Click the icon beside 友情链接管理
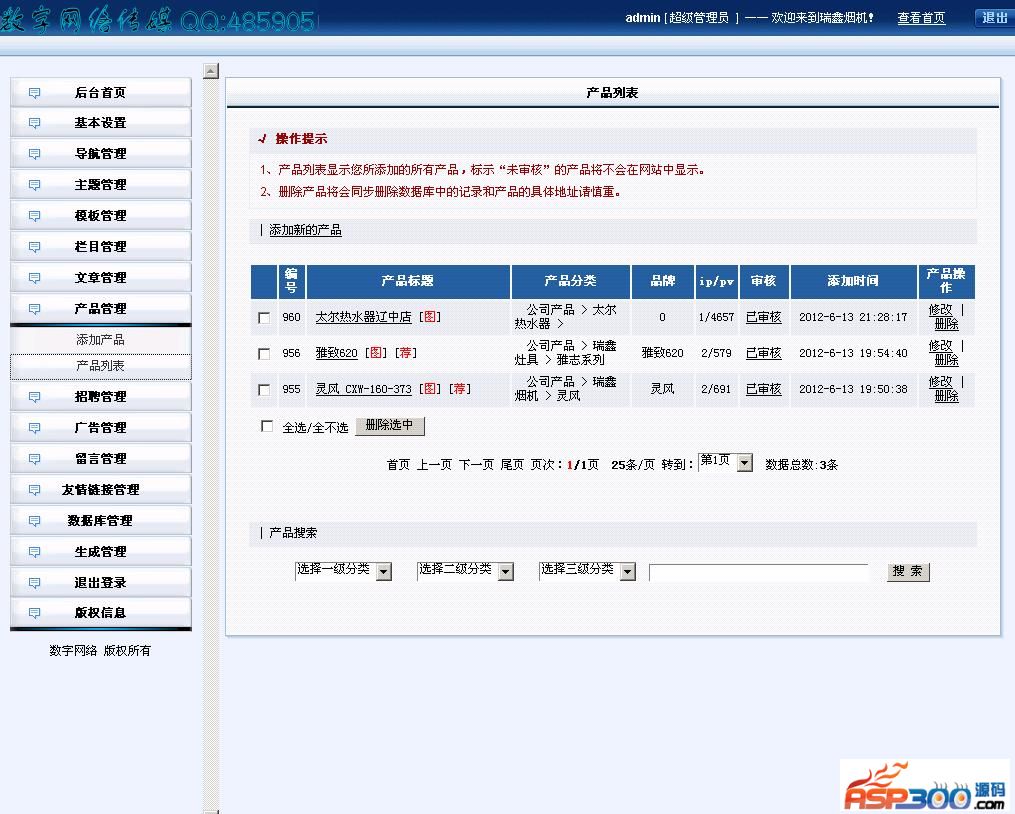 [x=34, y=490]
